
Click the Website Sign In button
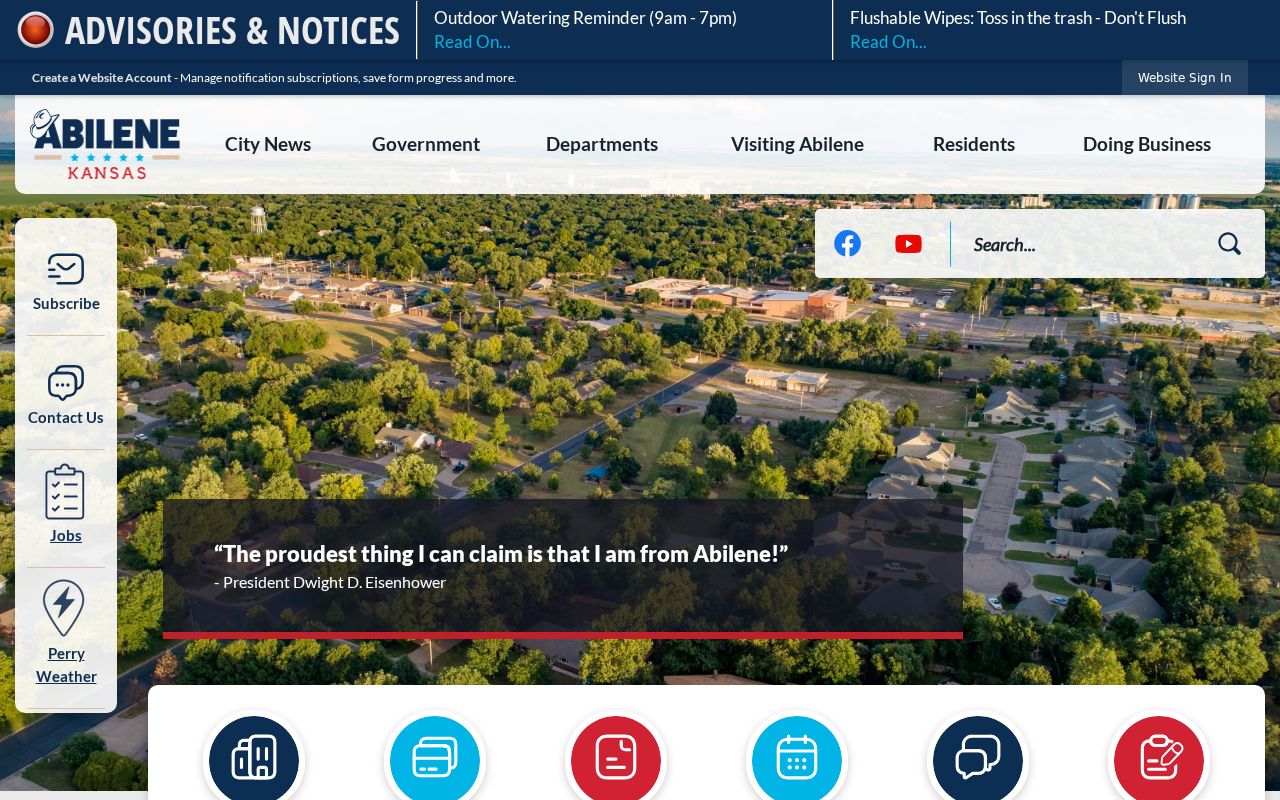(1185, 77)
